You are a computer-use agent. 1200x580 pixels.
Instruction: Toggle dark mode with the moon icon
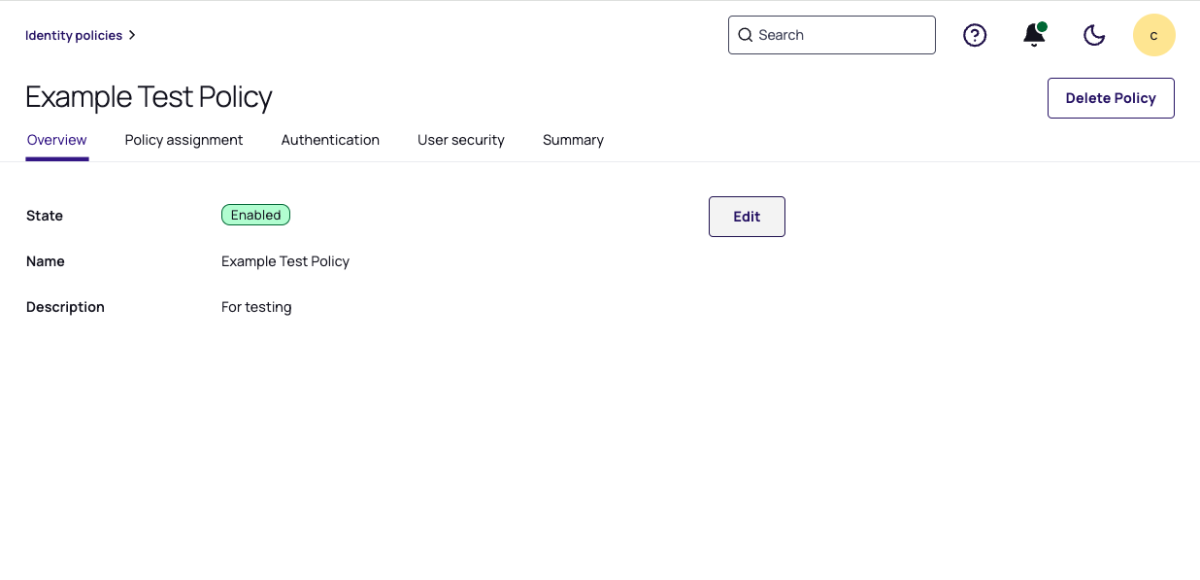pos(1094,35)
